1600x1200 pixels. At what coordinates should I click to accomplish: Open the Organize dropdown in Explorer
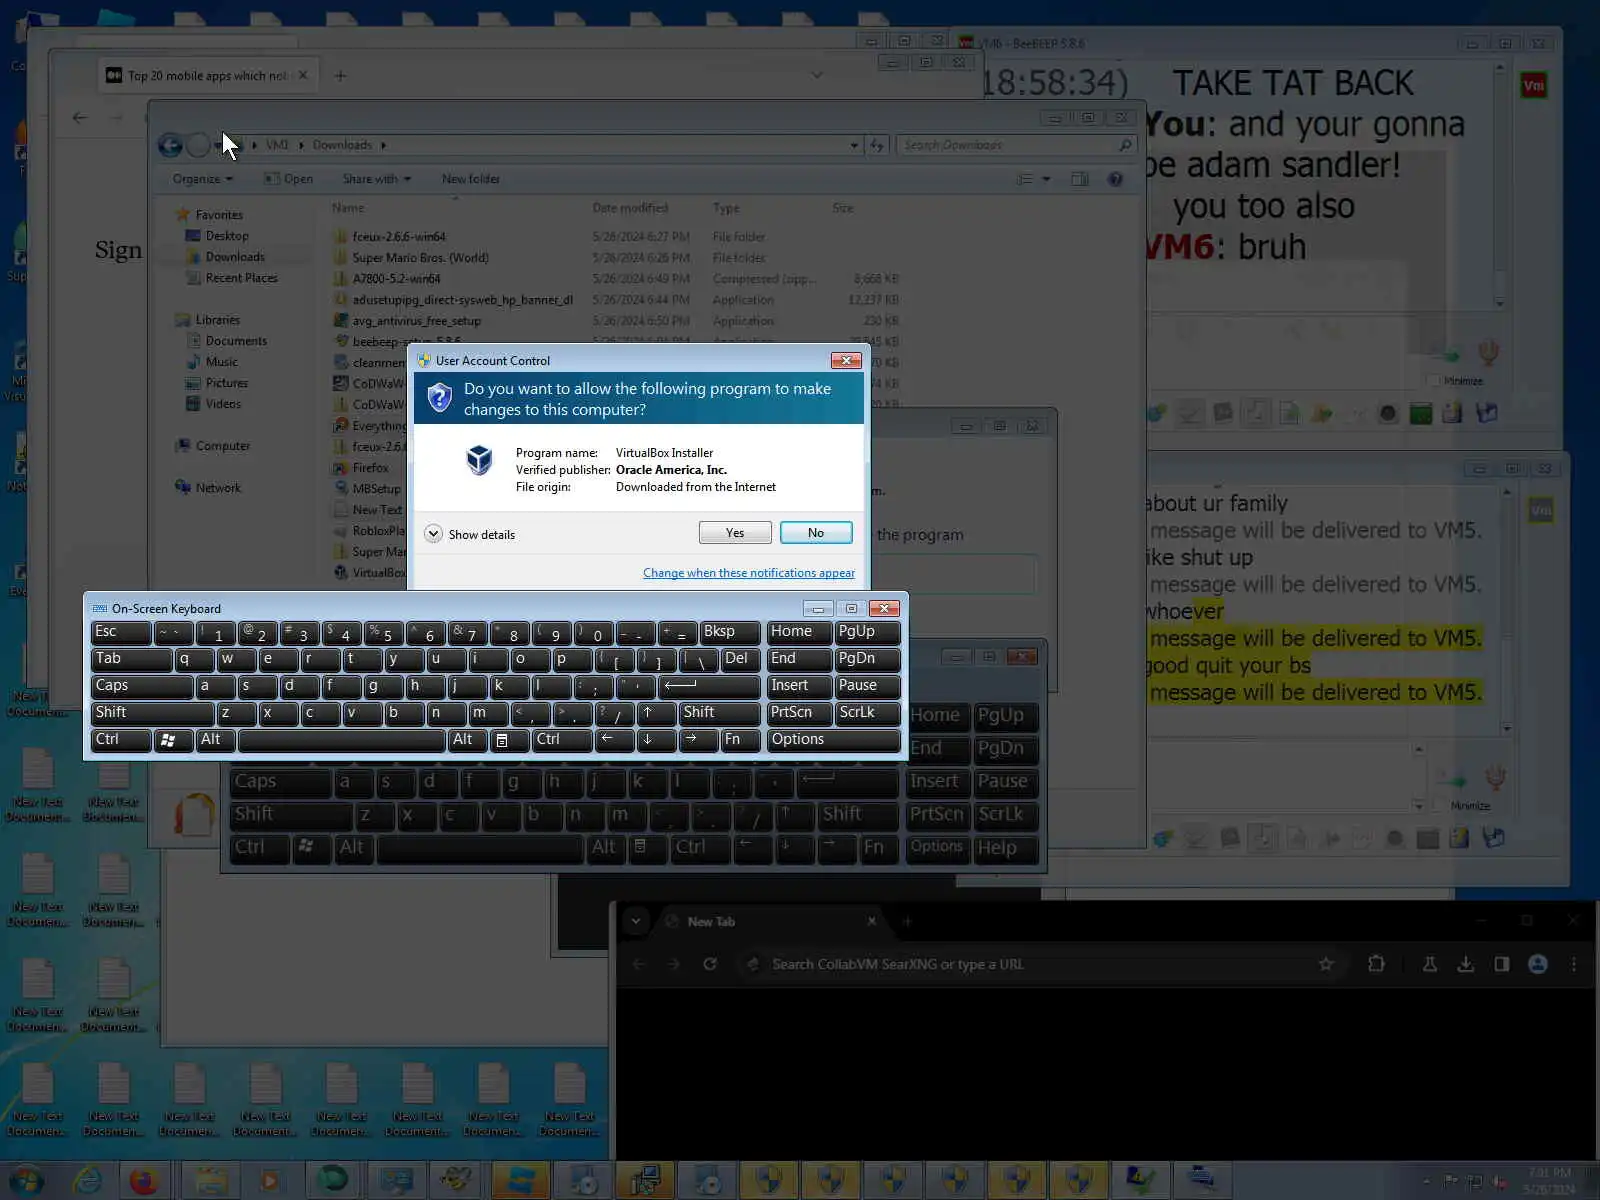point(202,179)
